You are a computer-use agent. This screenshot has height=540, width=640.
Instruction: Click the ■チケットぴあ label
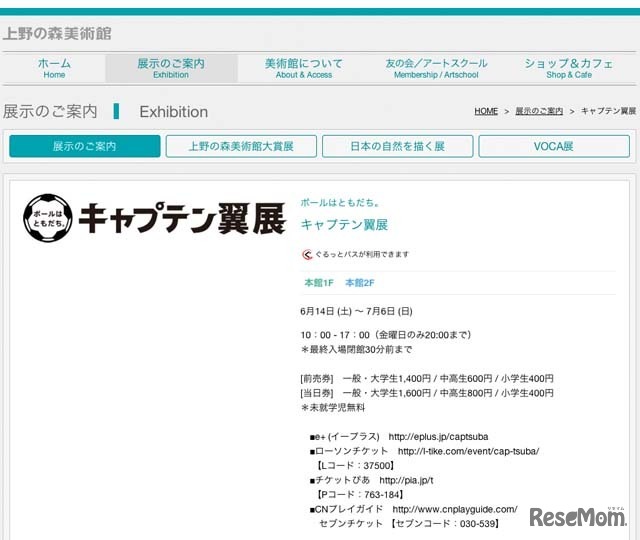click(340, 480)
